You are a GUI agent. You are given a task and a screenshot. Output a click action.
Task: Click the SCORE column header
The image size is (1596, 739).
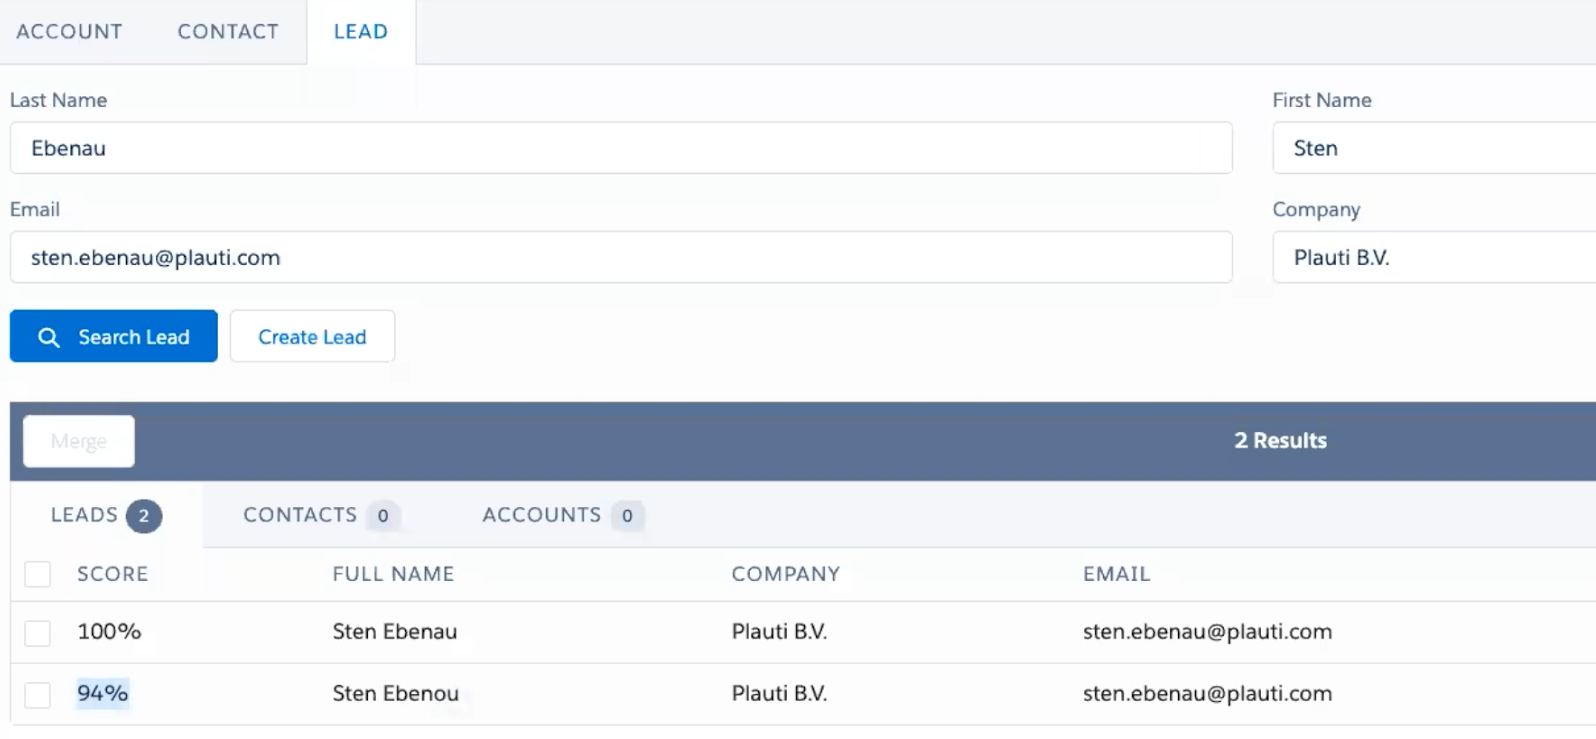113,574
